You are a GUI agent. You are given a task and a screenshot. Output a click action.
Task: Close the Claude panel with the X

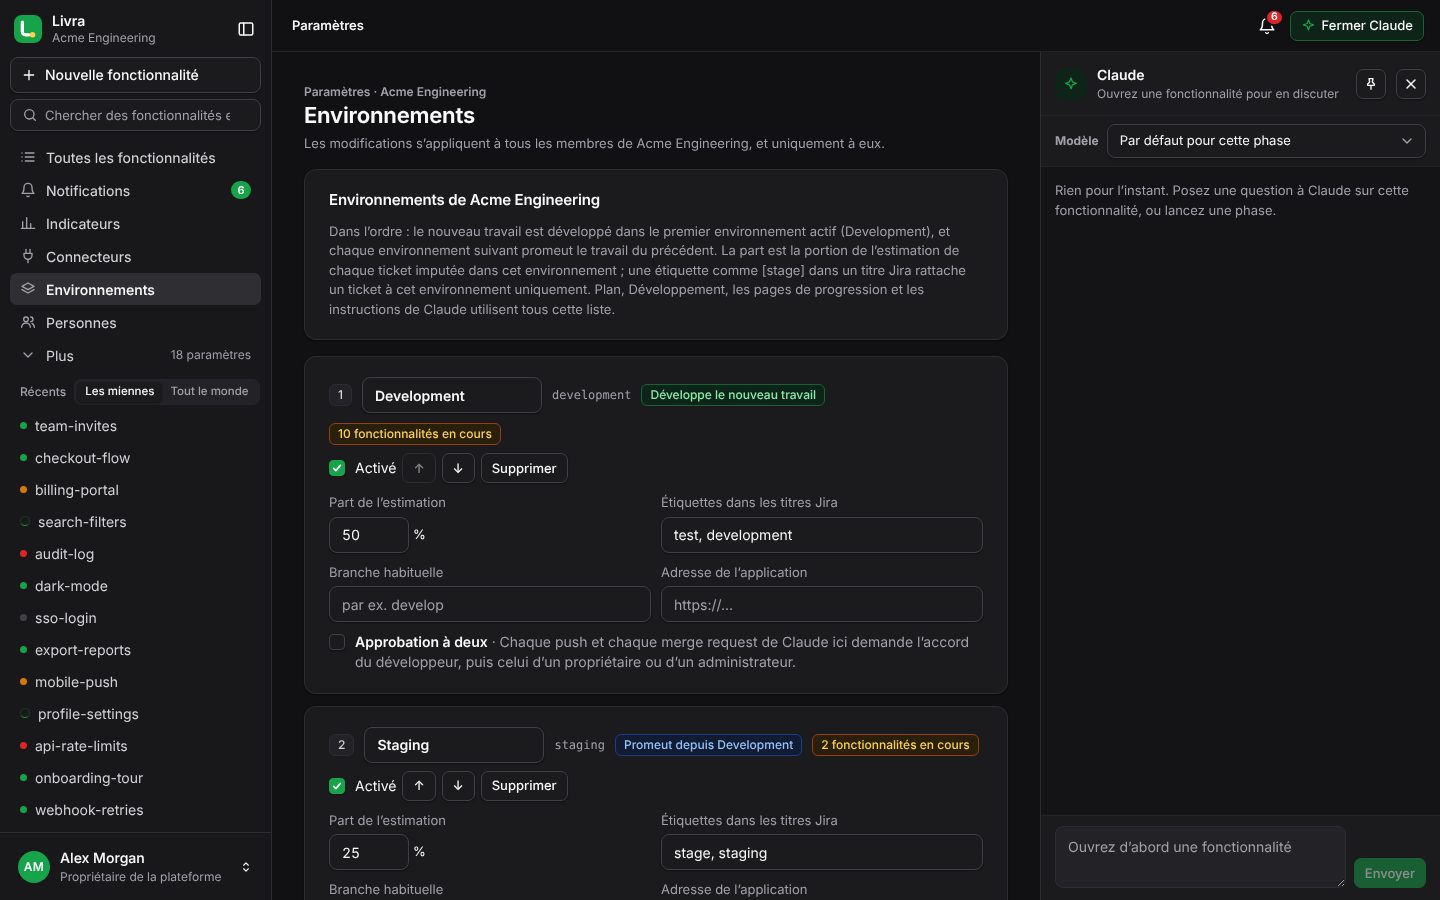coord(1411,84)
